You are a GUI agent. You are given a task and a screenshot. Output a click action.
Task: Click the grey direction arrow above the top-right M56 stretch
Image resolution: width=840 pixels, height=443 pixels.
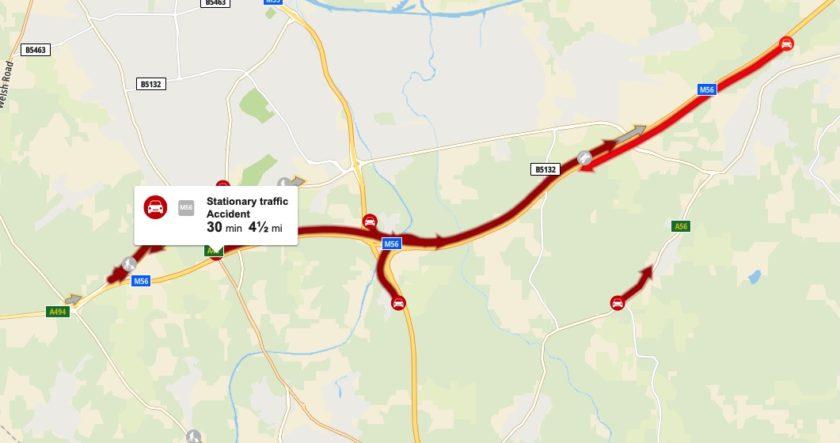click(x=631, y=133)
